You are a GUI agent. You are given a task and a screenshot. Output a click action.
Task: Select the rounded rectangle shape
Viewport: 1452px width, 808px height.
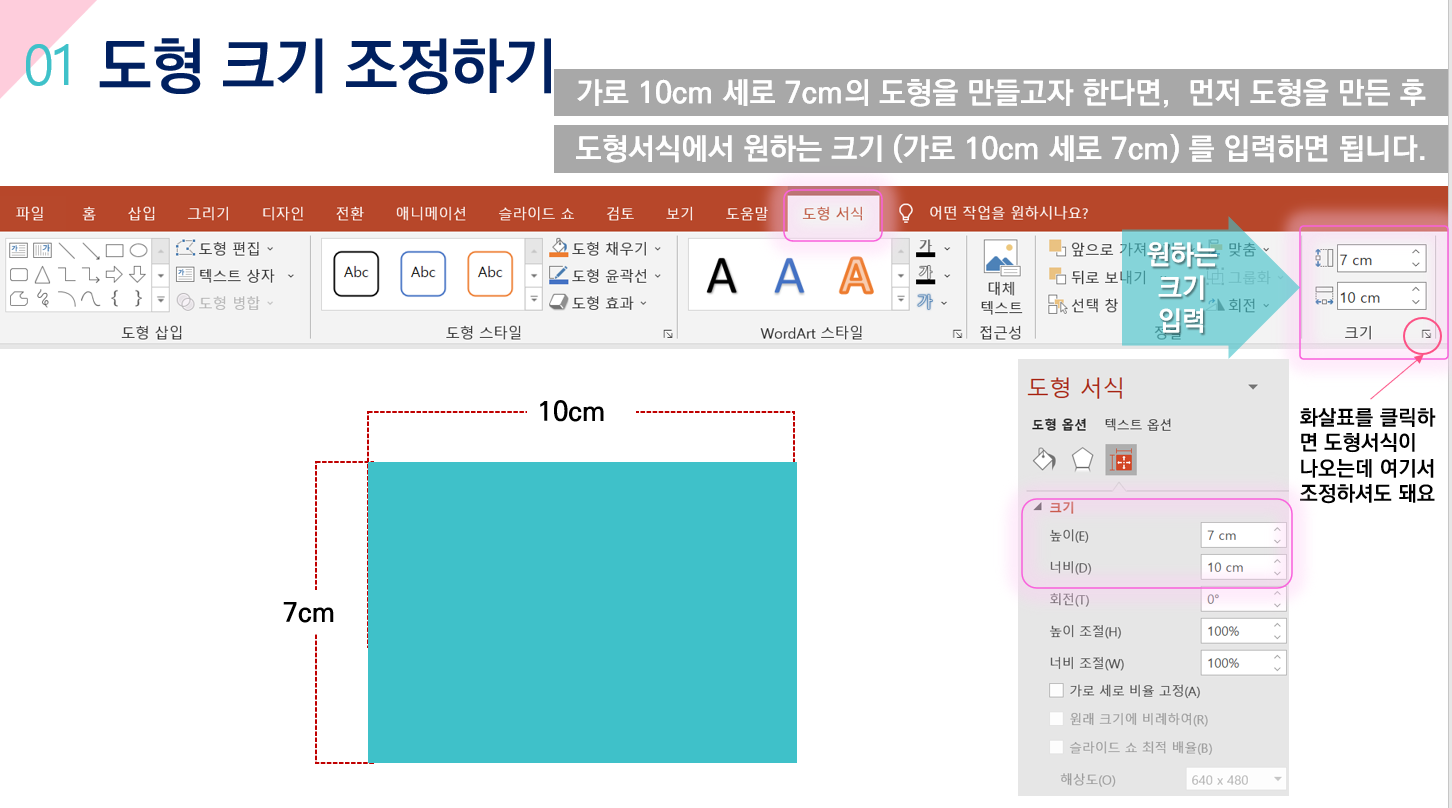click(17, 274)
